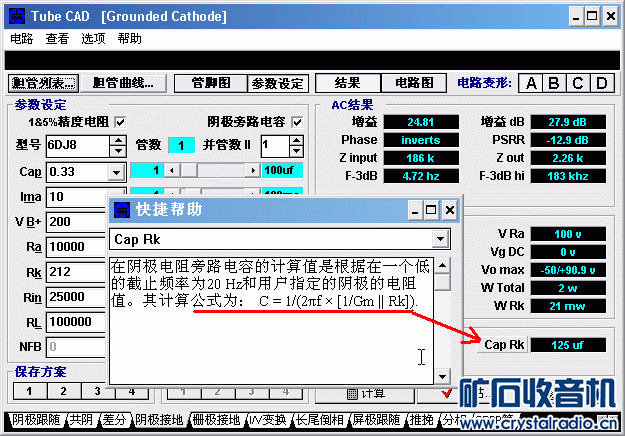Click the V B+ field showing 200
This screenshot has height=436, width=625.
(x=77, y=222)
